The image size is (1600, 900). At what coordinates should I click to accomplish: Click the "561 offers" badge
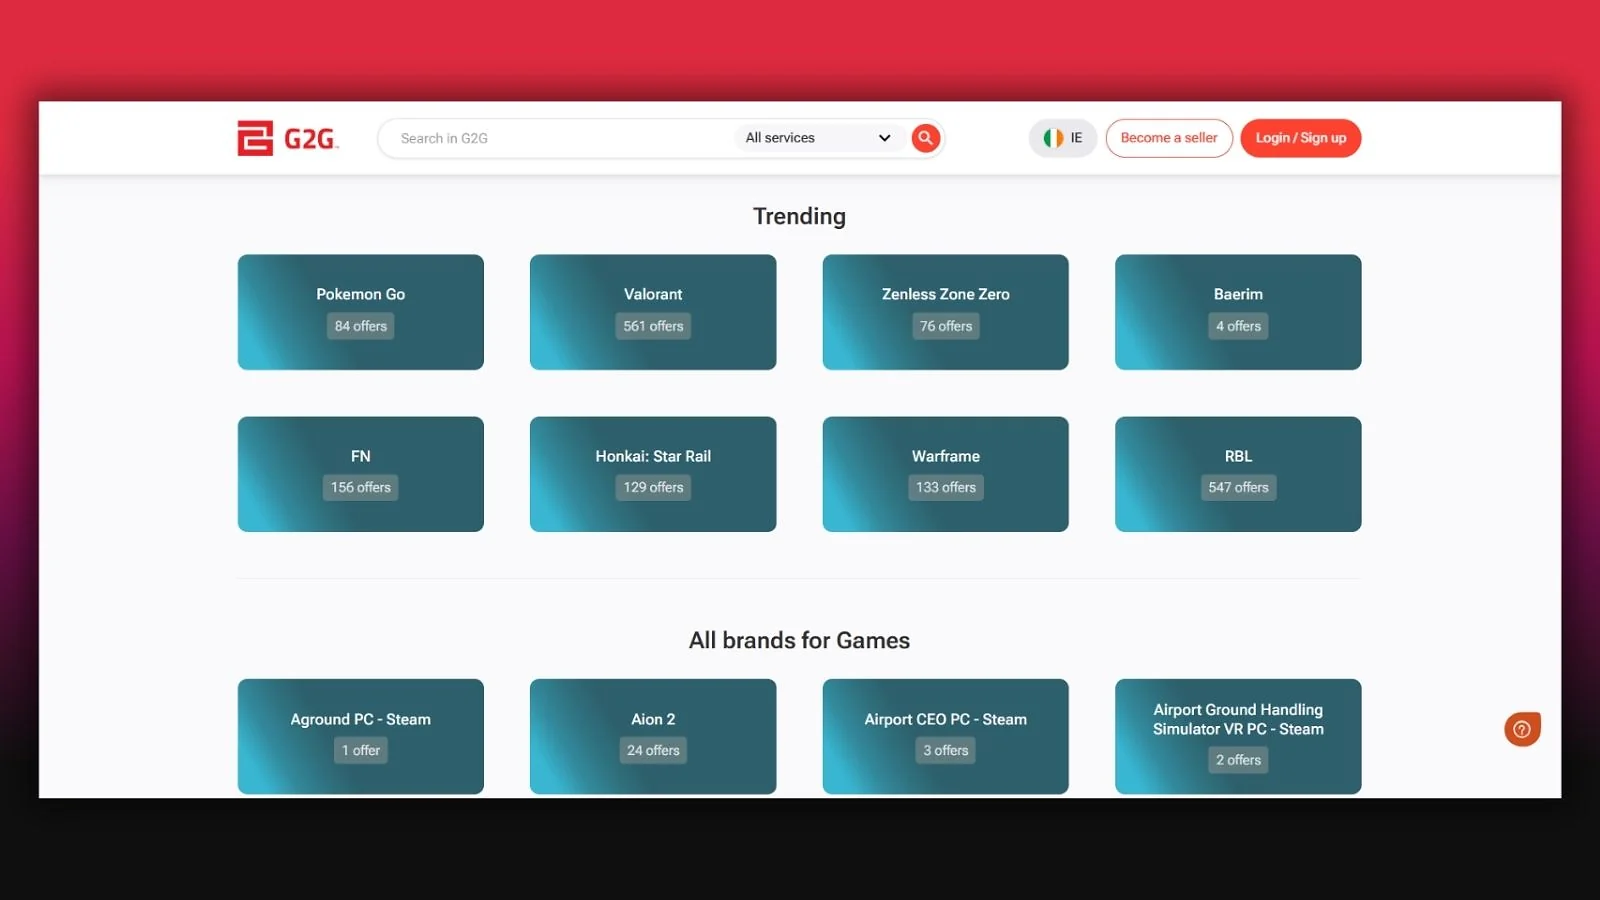[x=653, y=326]
